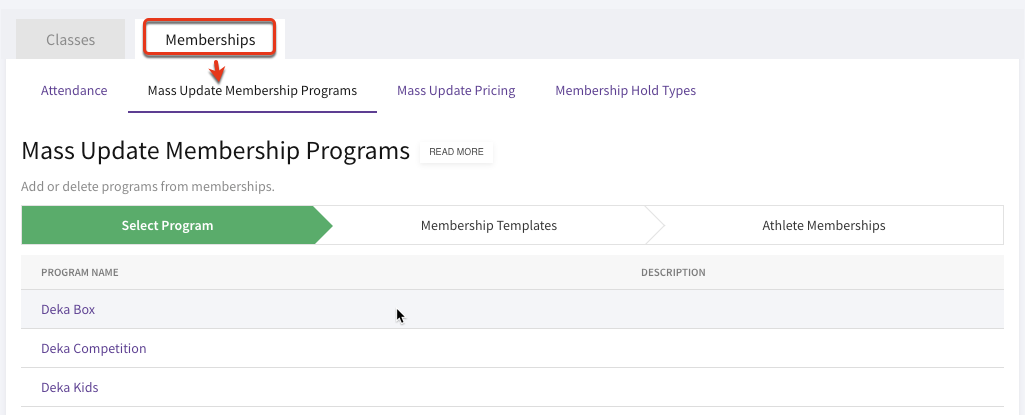
Task: Go to Mass Update Pricing tab
Action: click(456, 91)
